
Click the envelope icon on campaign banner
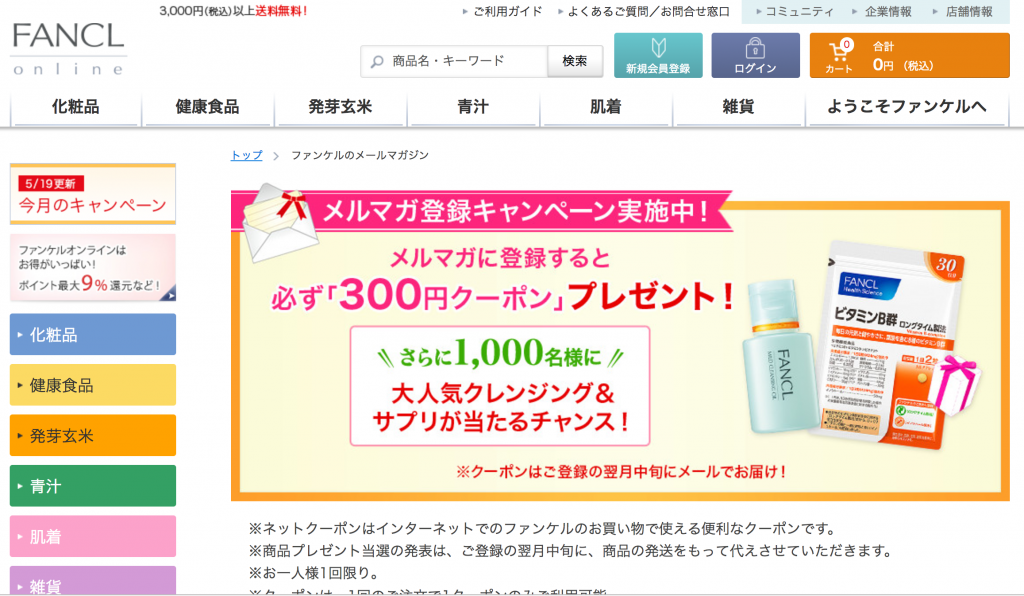278,222
